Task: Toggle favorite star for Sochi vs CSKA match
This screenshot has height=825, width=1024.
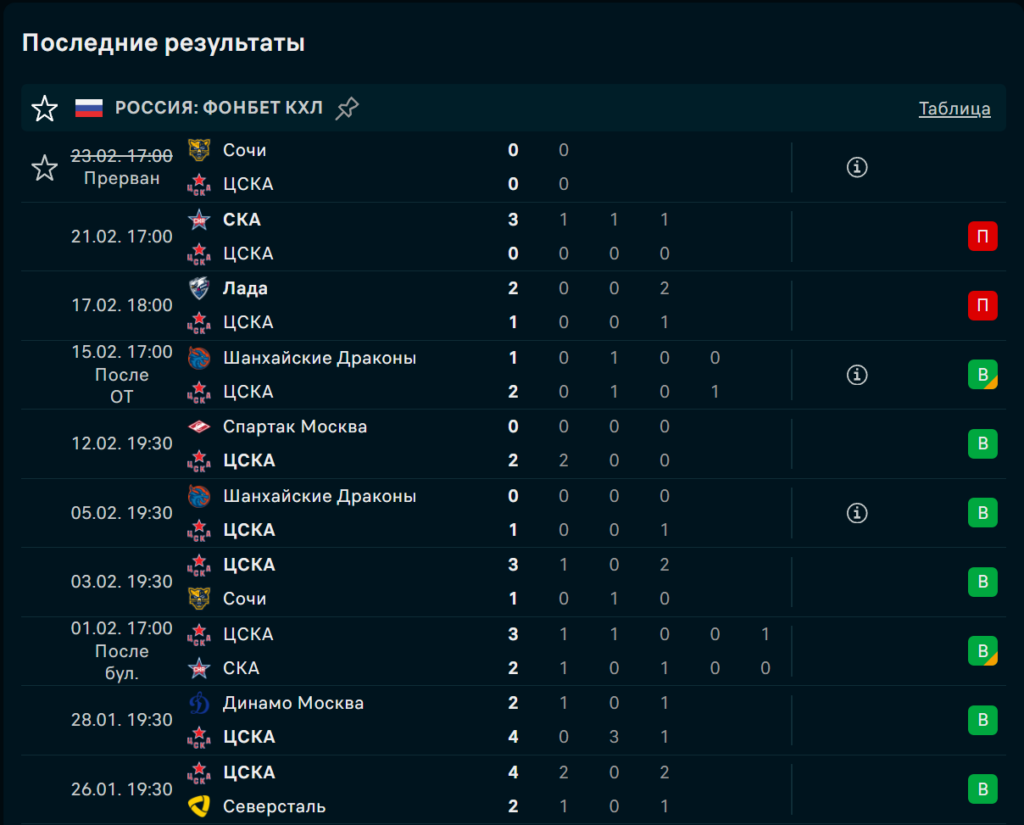Action: 45,167
